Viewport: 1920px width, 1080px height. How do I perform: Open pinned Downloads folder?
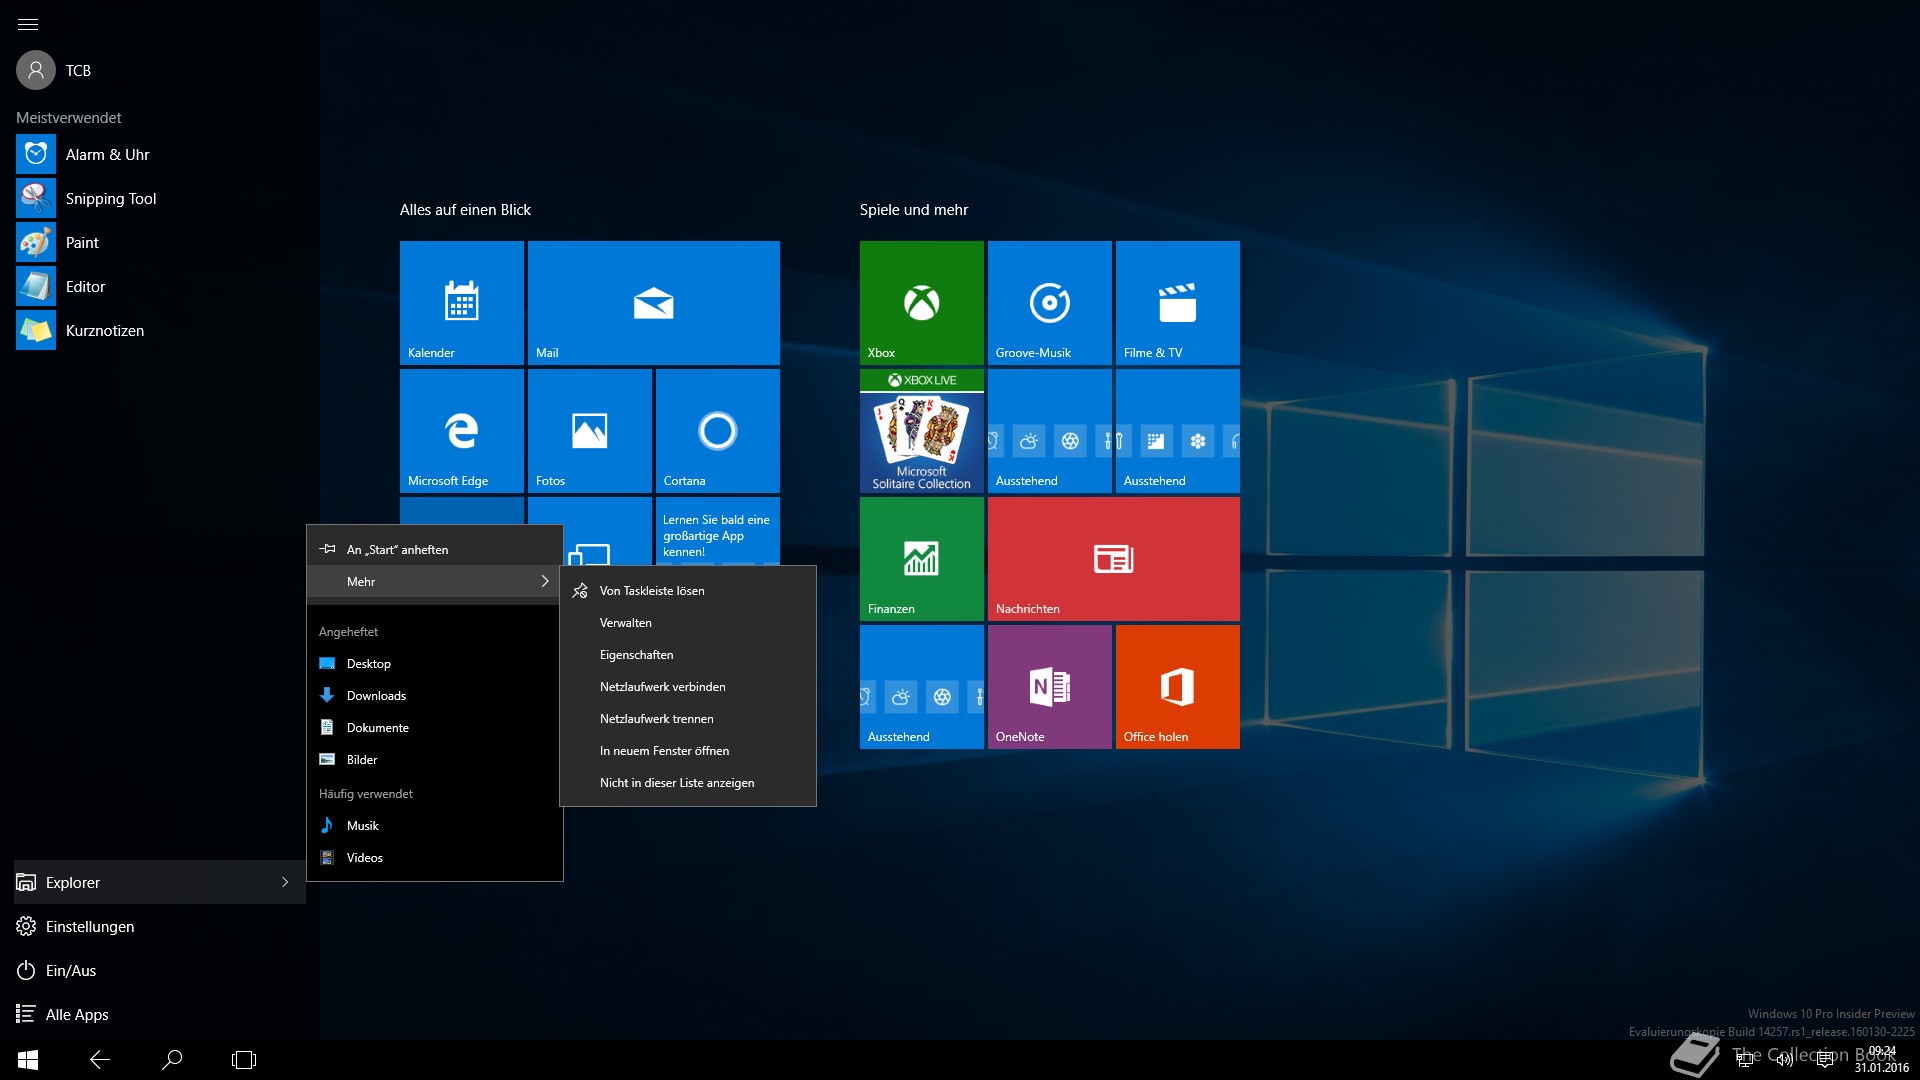tap(435, 696)
